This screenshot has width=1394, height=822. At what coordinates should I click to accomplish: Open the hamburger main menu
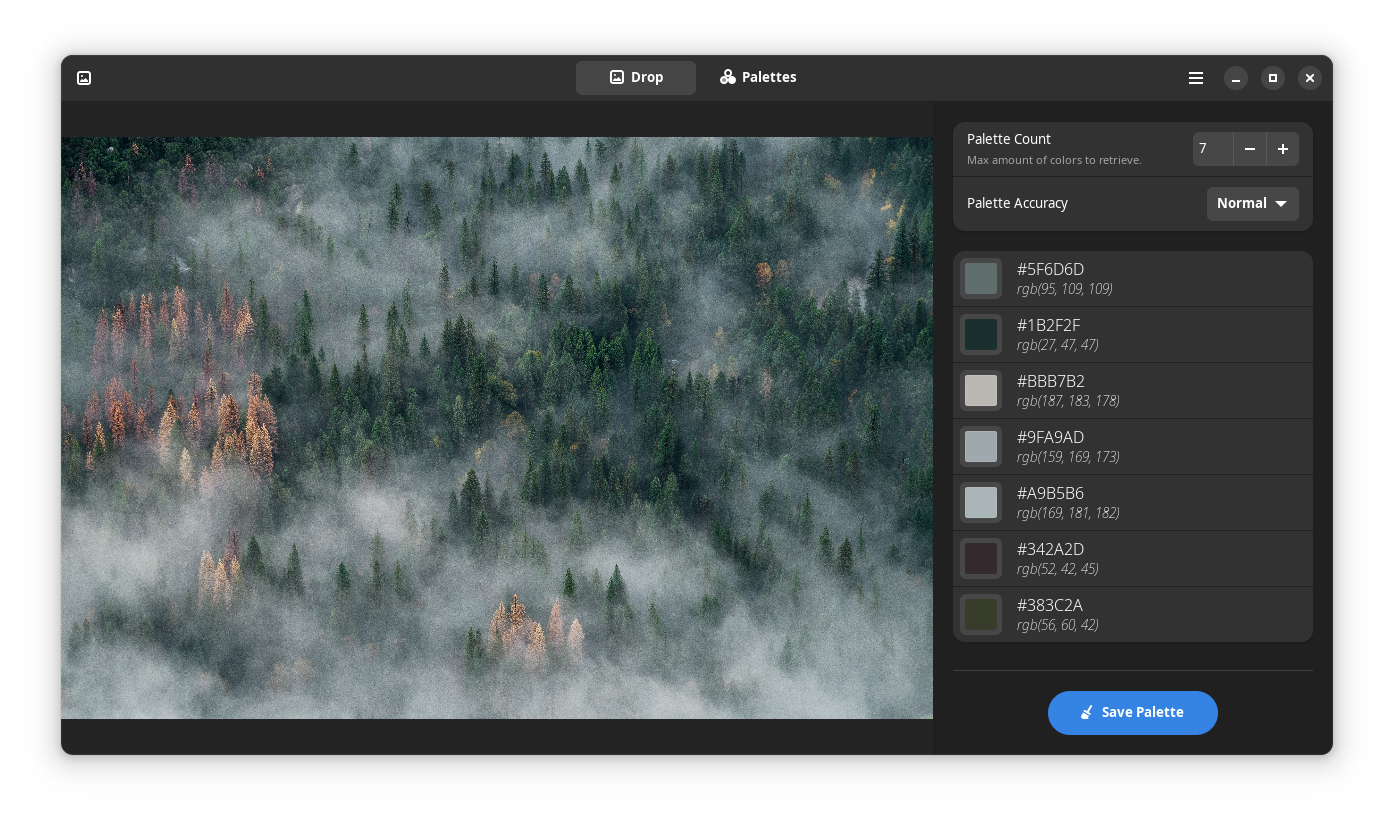1196,78
